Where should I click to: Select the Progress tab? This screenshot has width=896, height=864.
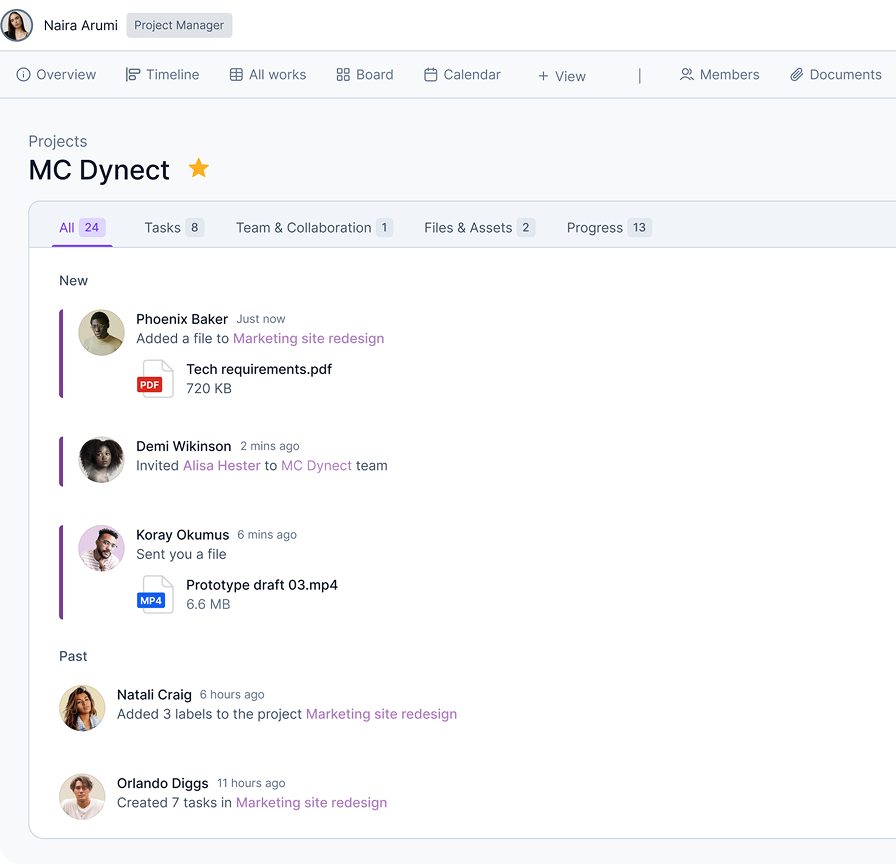pyautogui.click(x=608, y=228)
